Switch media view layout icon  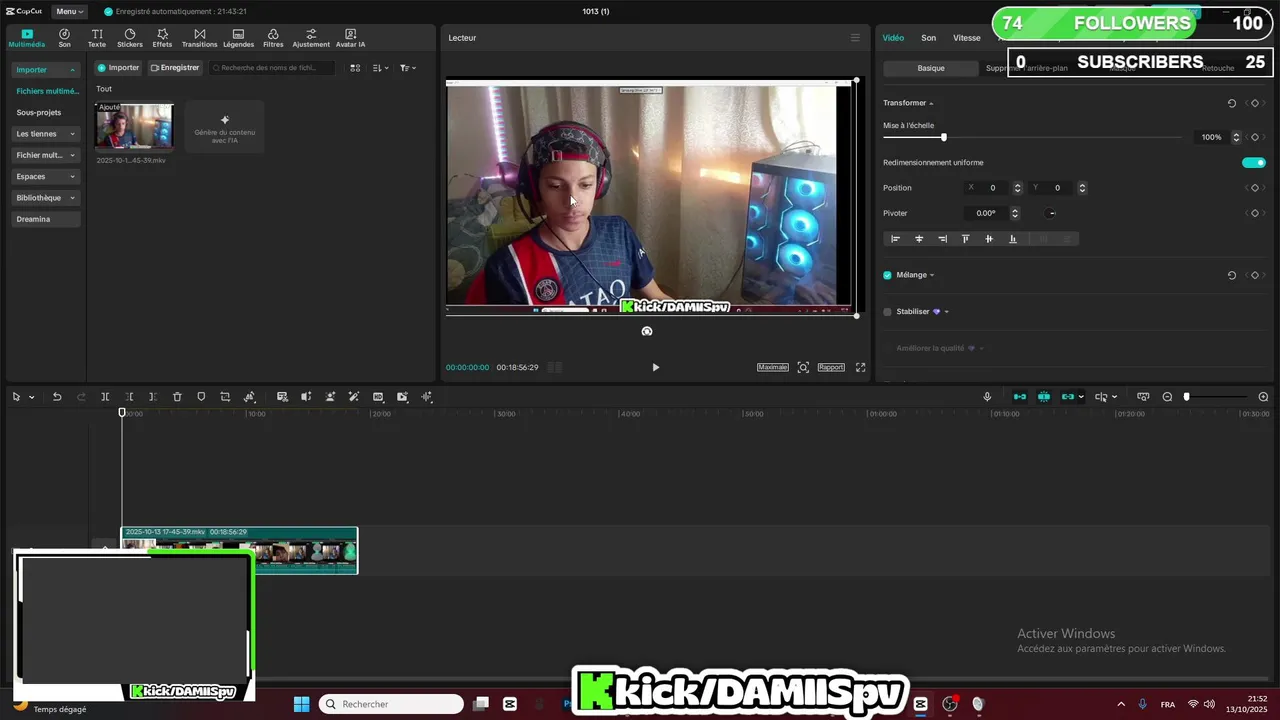click(x=355, y=68)
